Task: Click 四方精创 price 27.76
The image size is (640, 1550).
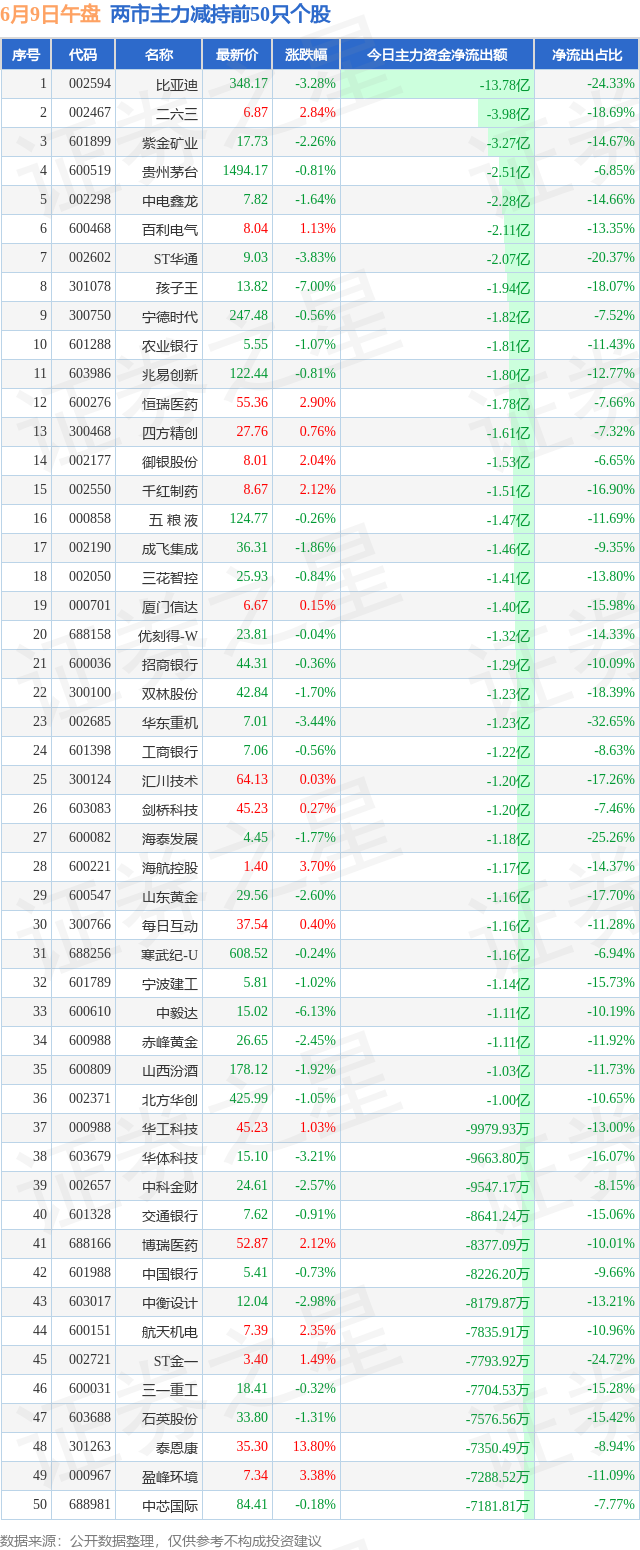Action: pyautogui.click(x=252, y=432)
